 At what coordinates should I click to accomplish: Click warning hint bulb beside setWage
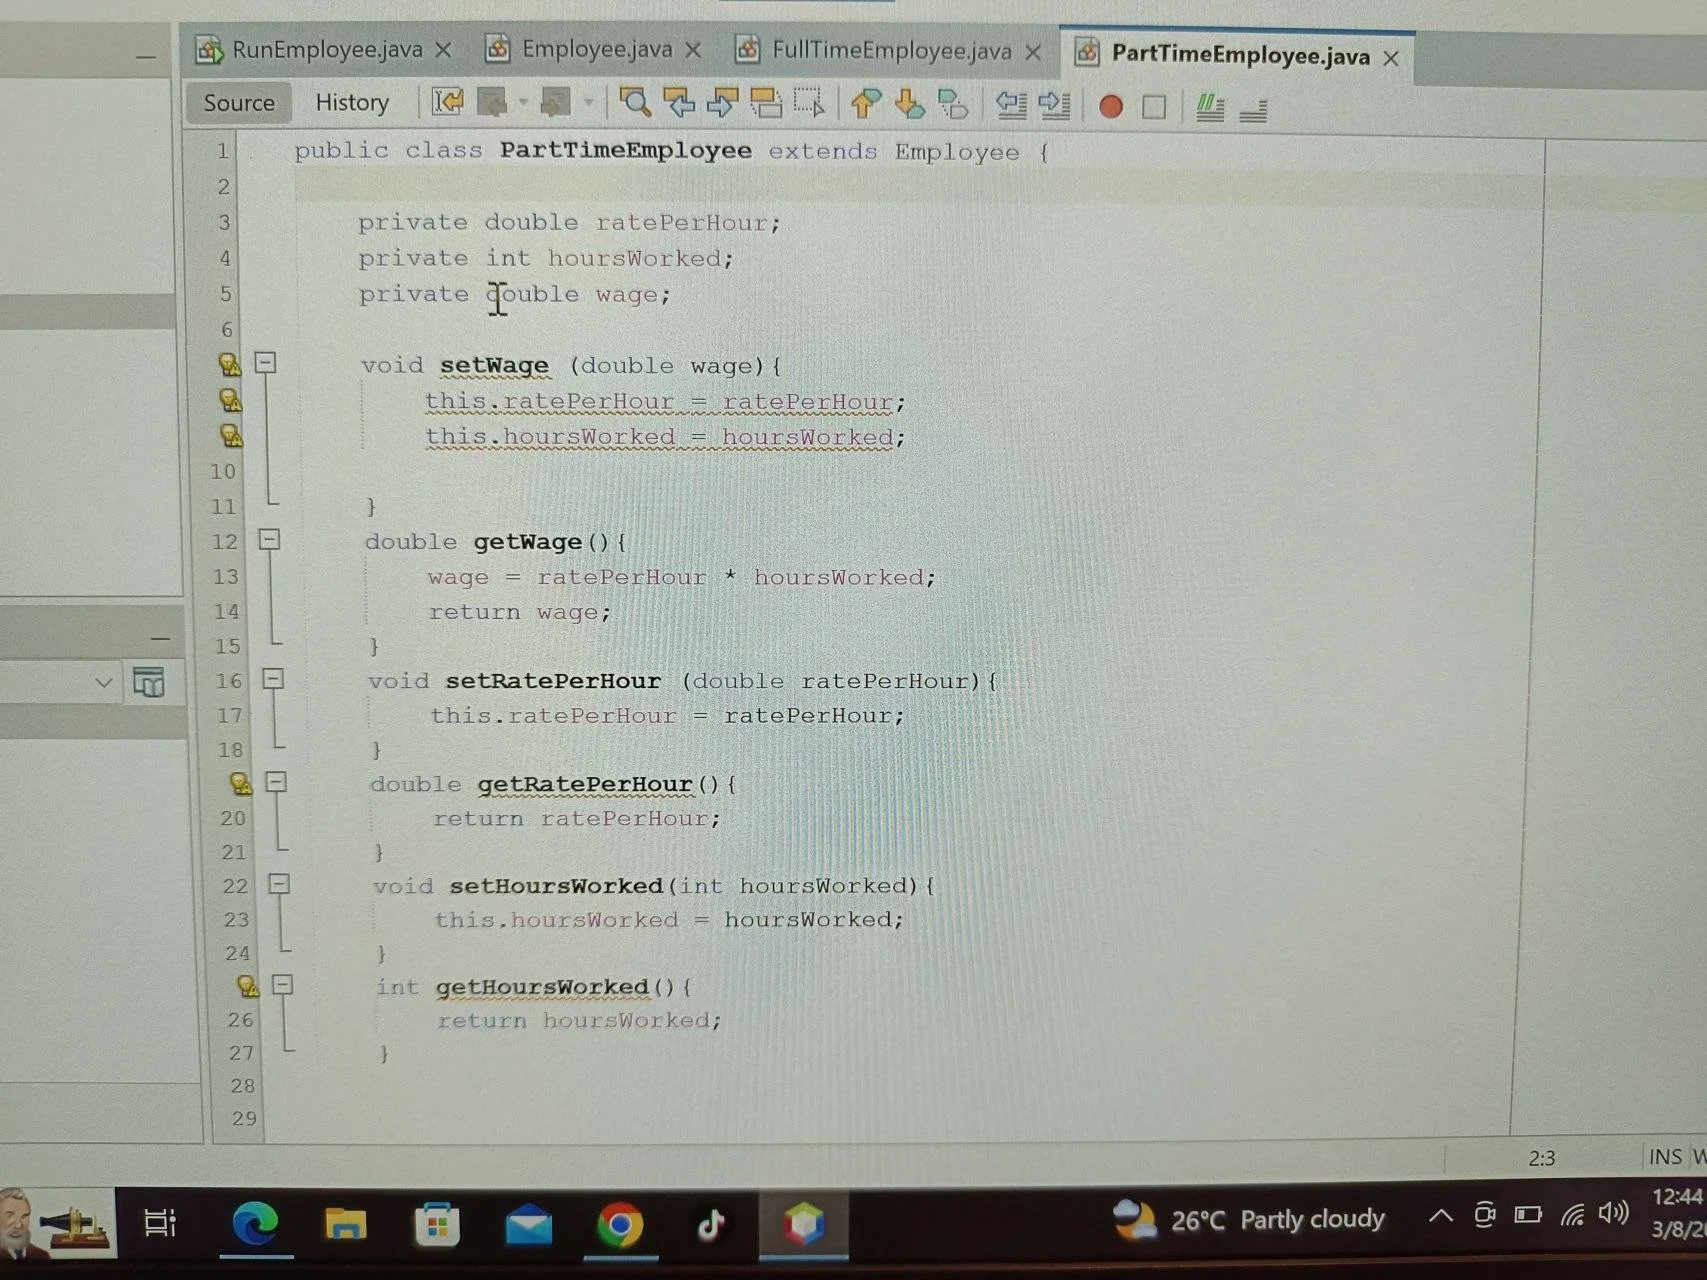pyautogui.click(x=230, y=364)
